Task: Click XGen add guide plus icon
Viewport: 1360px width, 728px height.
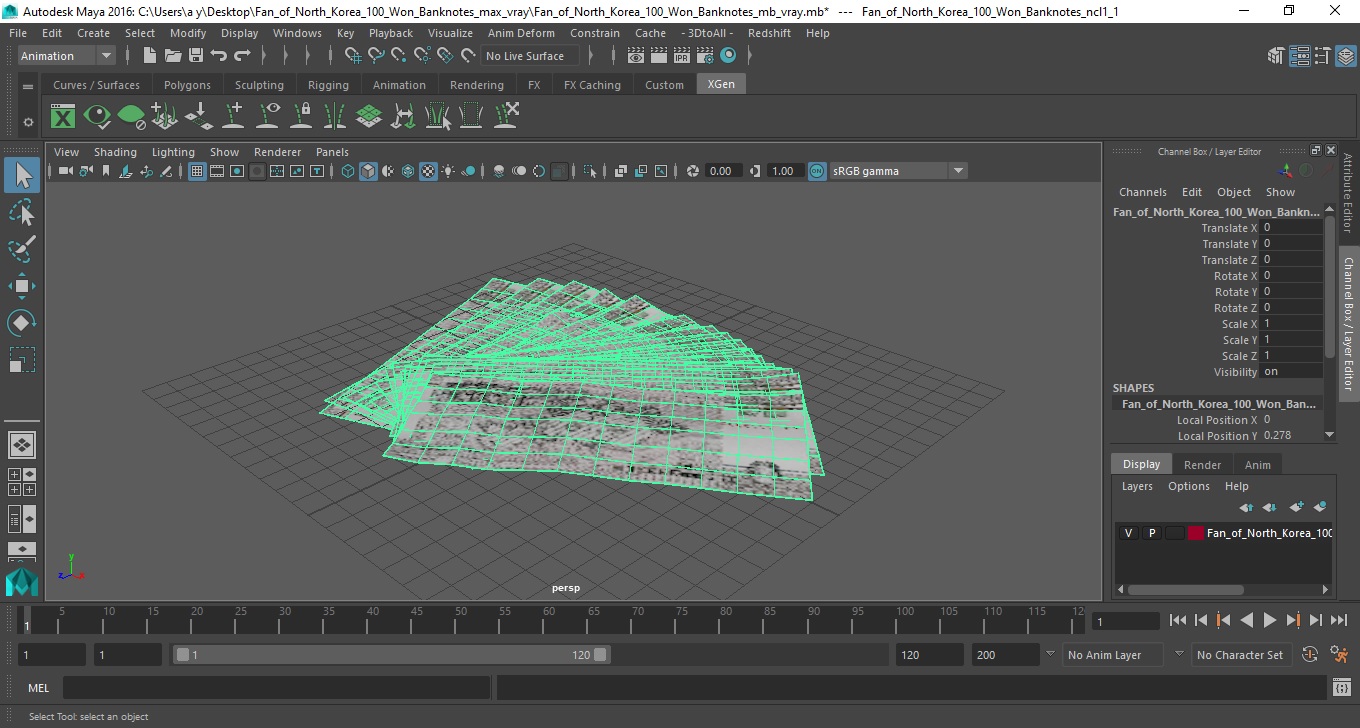Action: point(233,117)
